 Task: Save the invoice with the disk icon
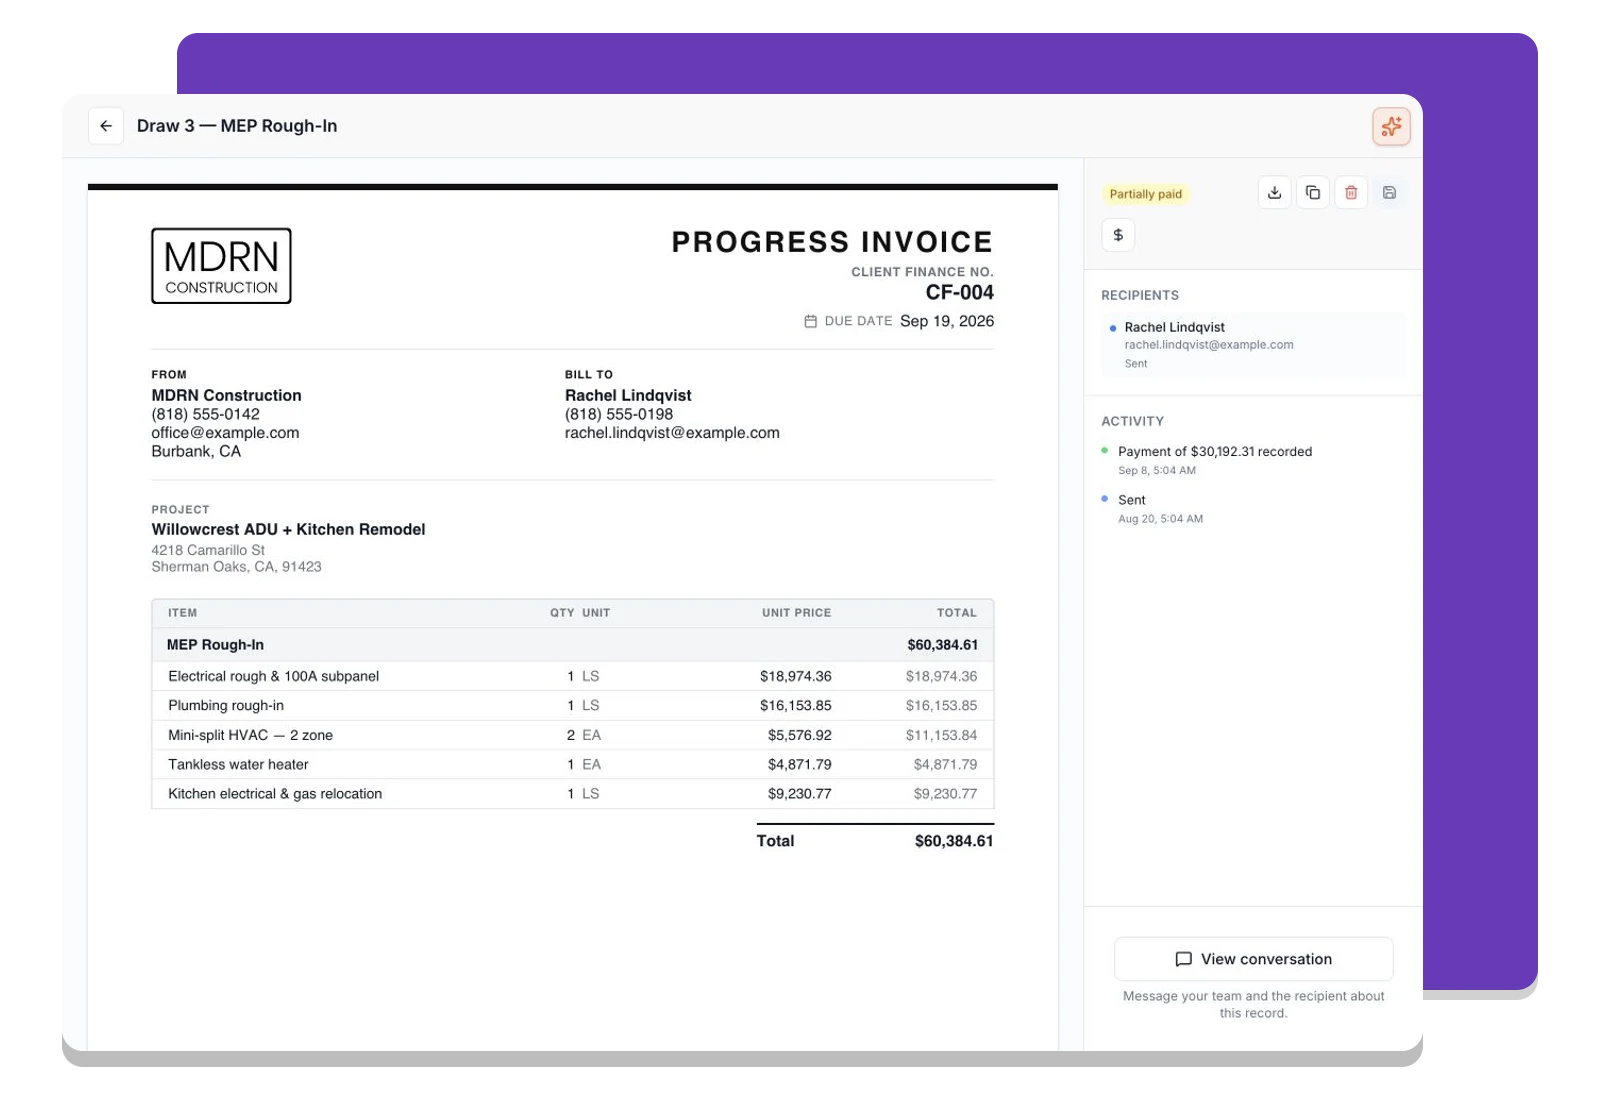[x=1389, y=193]
